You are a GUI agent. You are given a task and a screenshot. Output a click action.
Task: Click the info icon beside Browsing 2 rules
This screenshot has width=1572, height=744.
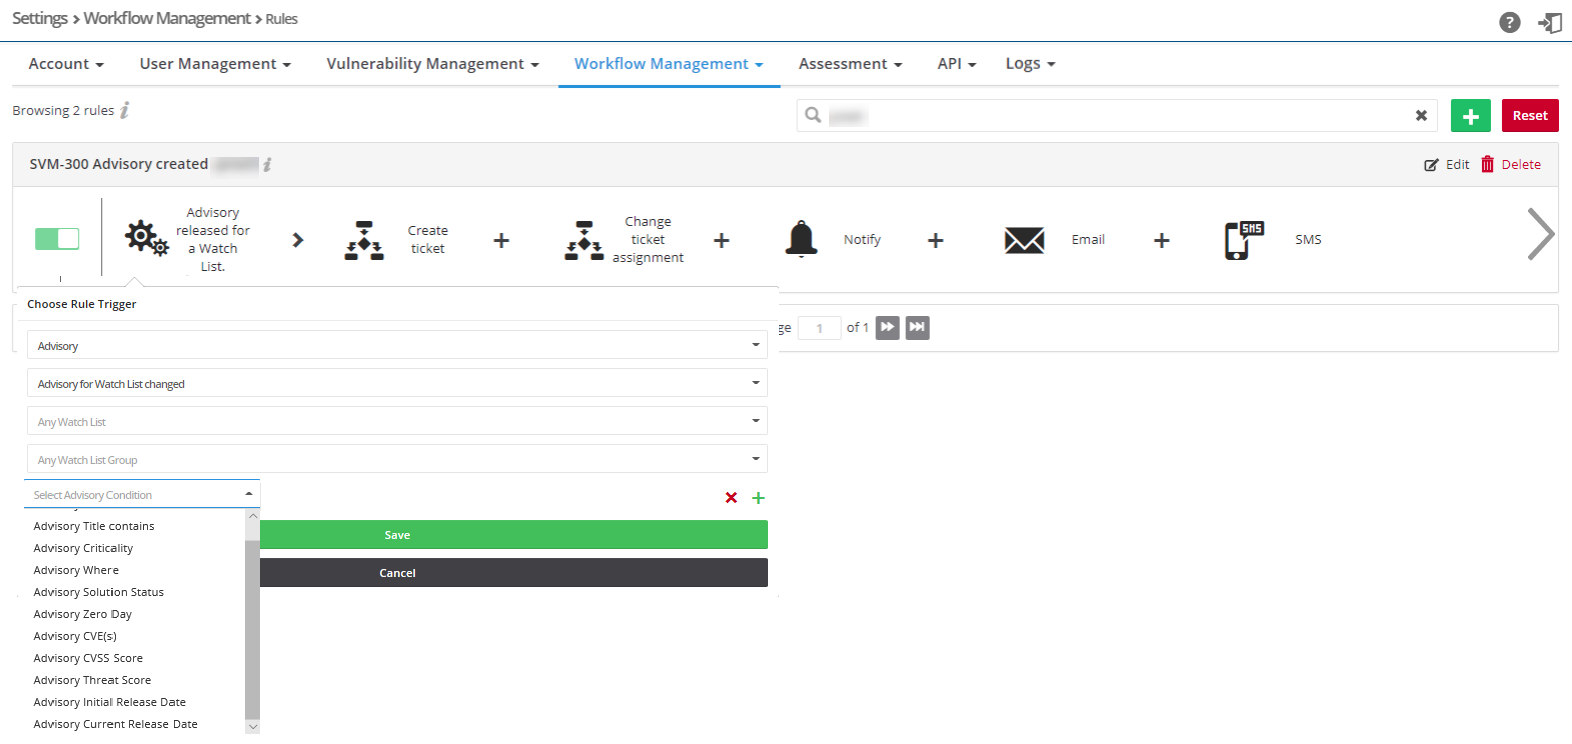pos(125,110)
